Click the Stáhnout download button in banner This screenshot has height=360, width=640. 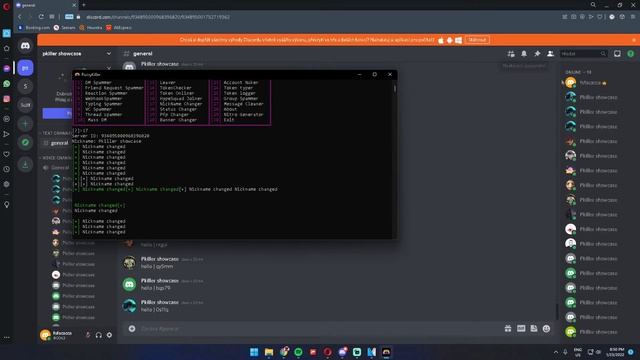(x=477, y=40)
